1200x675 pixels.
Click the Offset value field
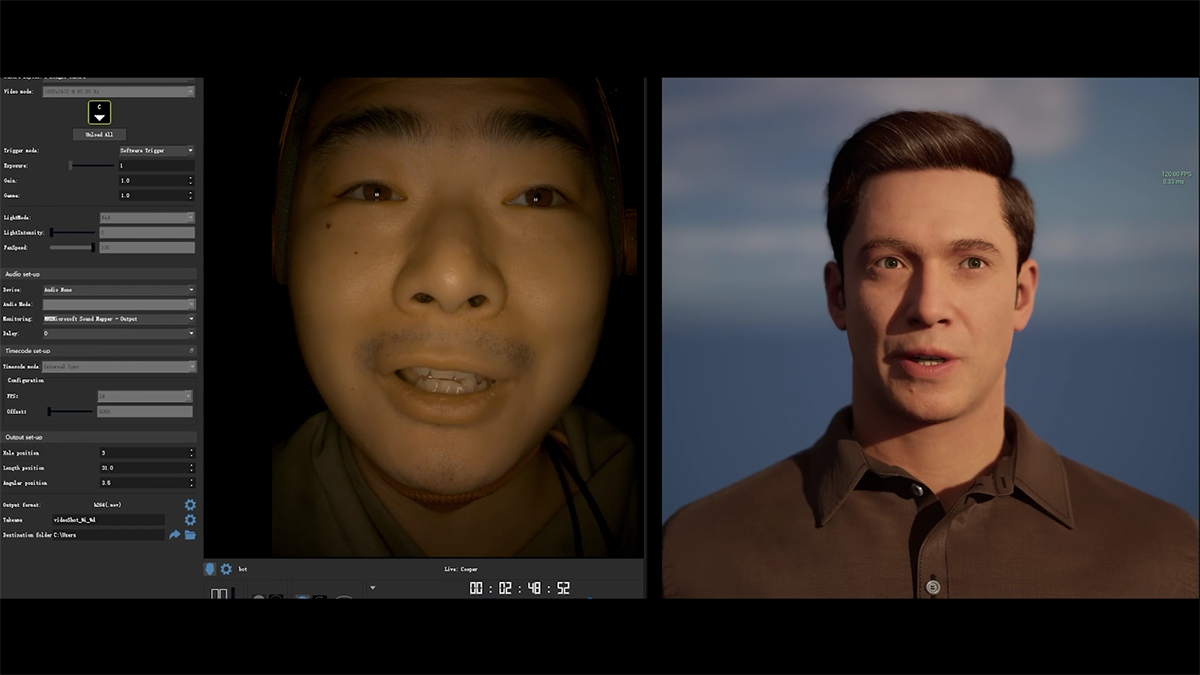tap(144, 411)
